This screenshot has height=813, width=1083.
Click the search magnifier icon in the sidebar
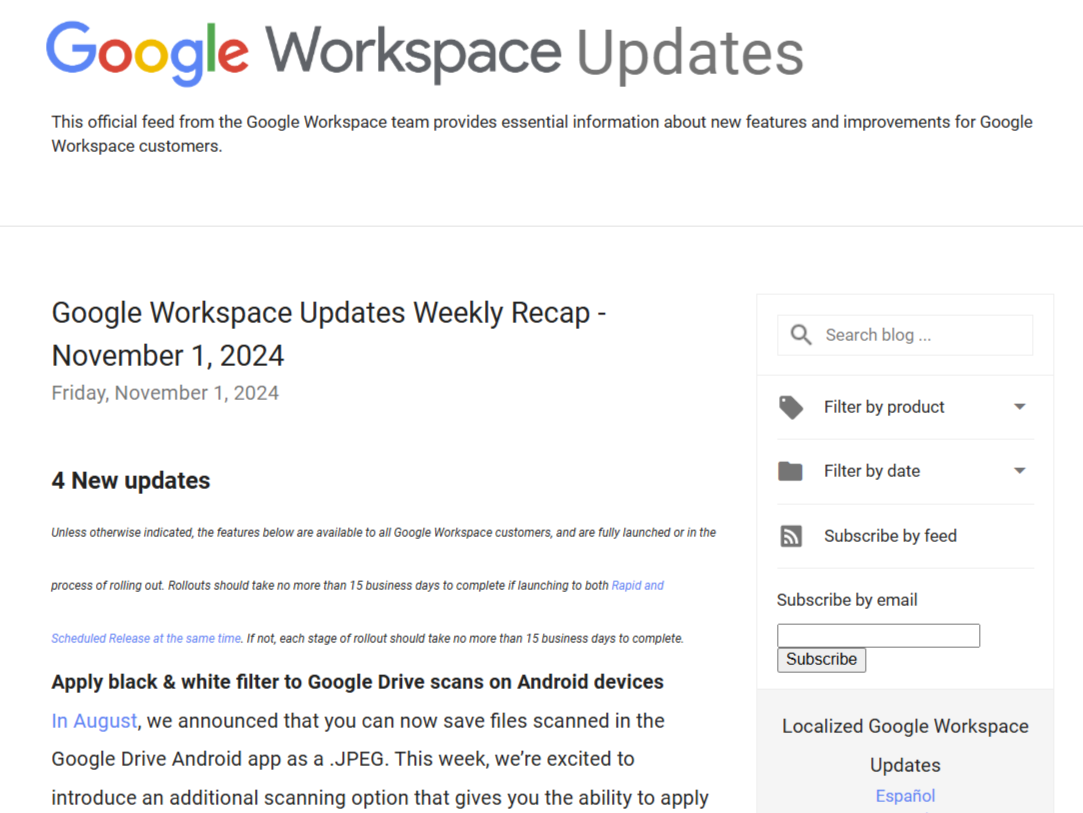[x=800, y=334]
